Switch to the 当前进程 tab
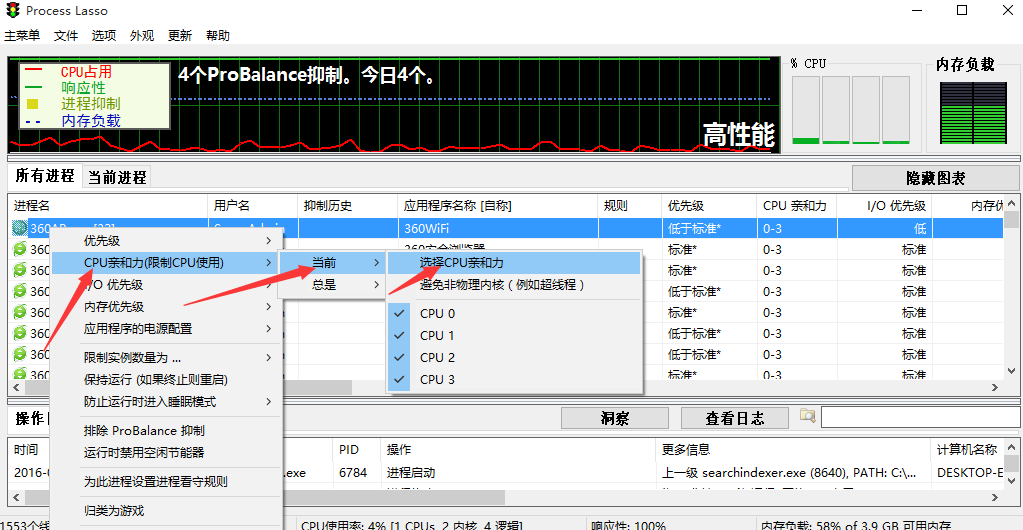Image resolution: width=1023 pixels, height=530 pixels. pyautogui.click(x=117, y=177)
